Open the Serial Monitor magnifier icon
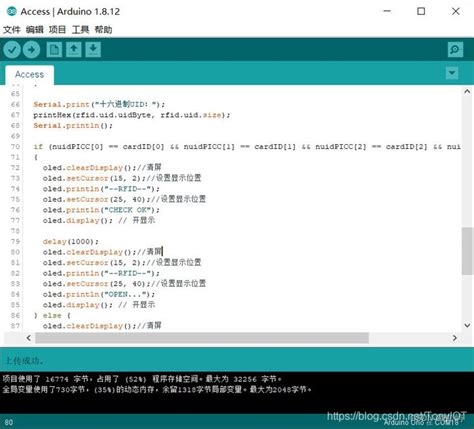The image size is (474, 429). tap(455, 50)
